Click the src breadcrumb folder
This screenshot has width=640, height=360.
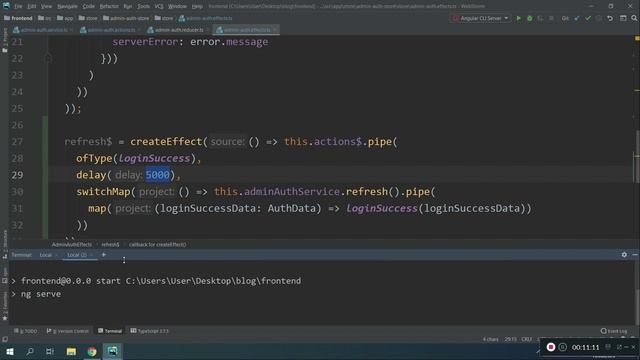[44, 18]
